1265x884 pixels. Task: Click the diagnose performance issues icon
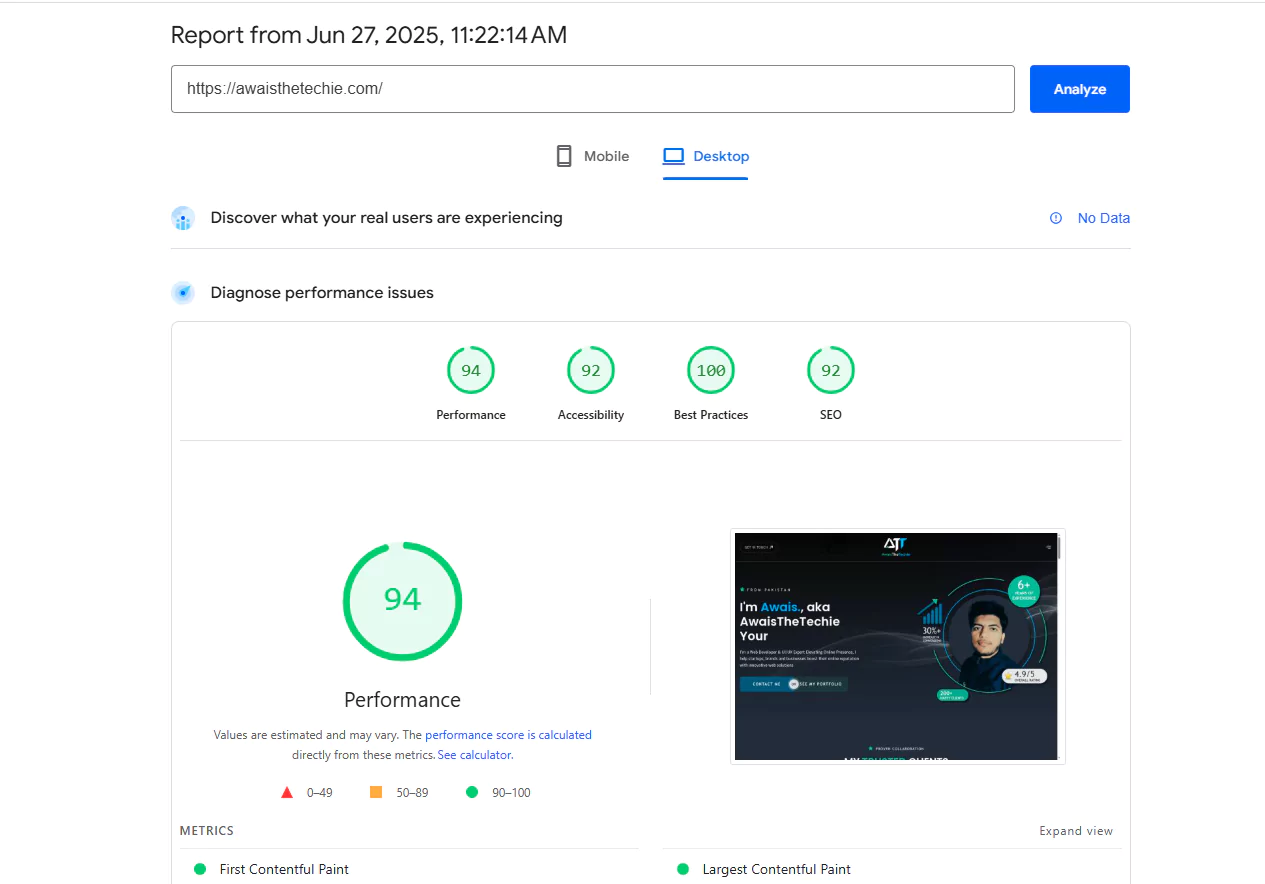coord(183,293)
